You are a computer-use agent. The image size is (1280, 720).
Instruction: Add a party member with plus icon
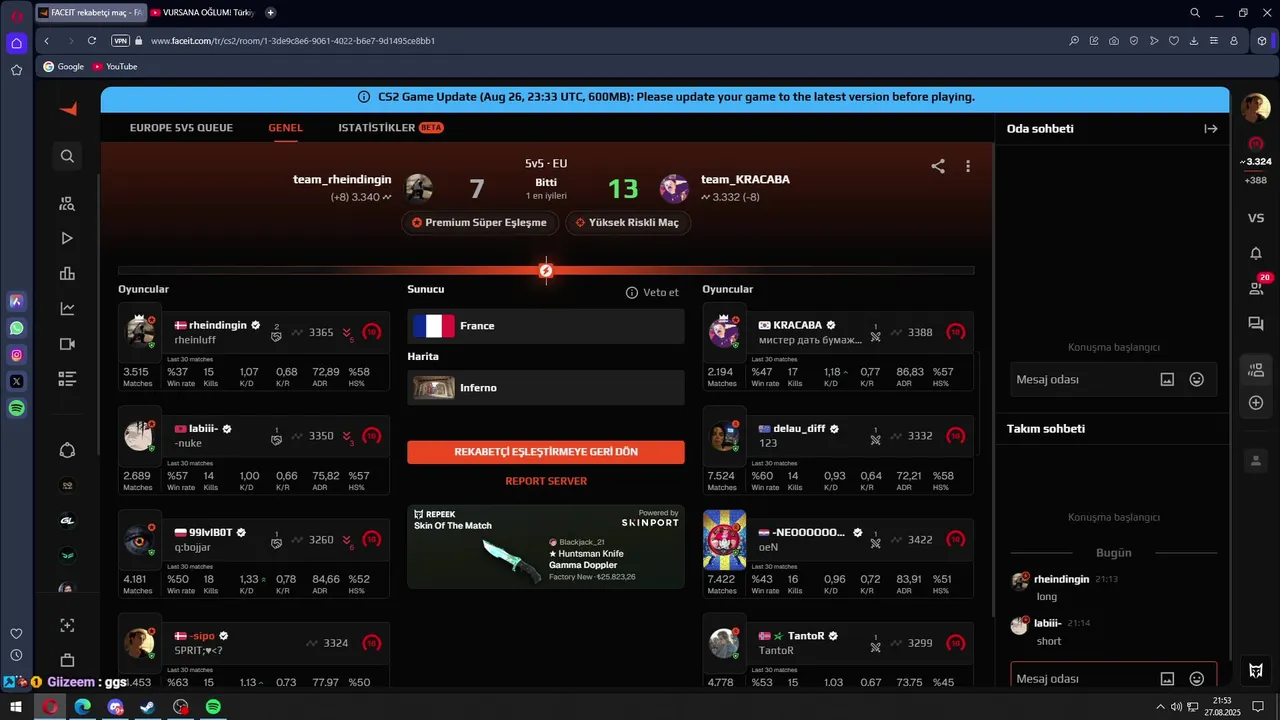pyautogui.click(x=1256, y=402)
